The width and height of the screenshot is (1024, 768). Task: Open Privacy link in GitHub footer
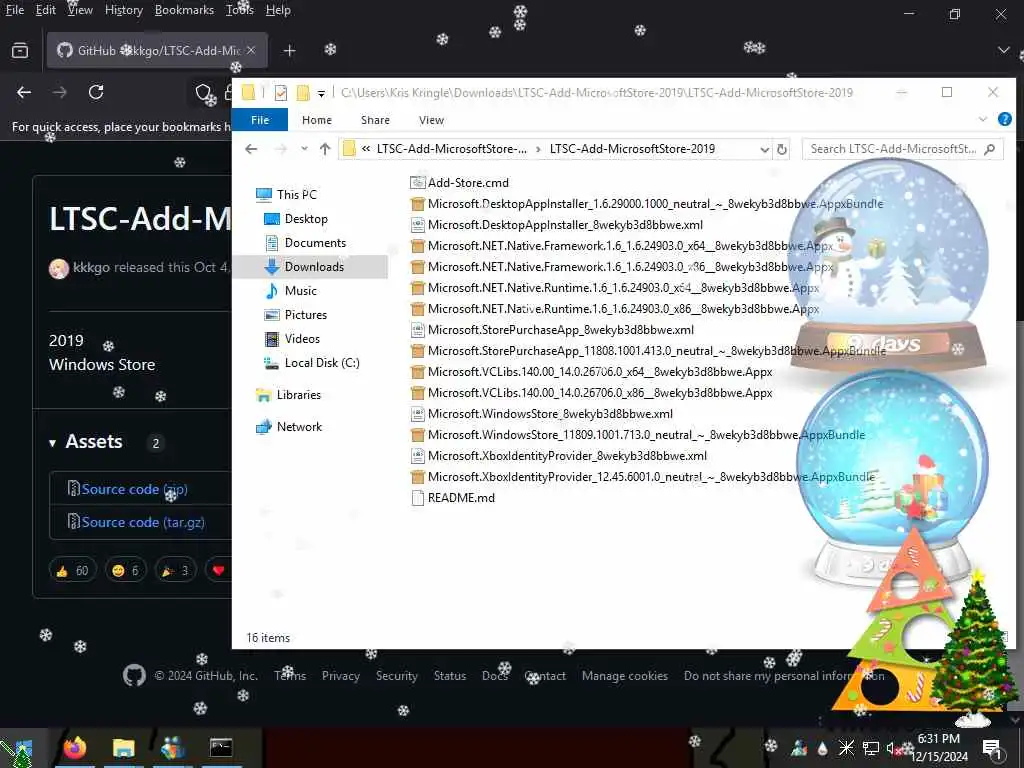point(340,676)
